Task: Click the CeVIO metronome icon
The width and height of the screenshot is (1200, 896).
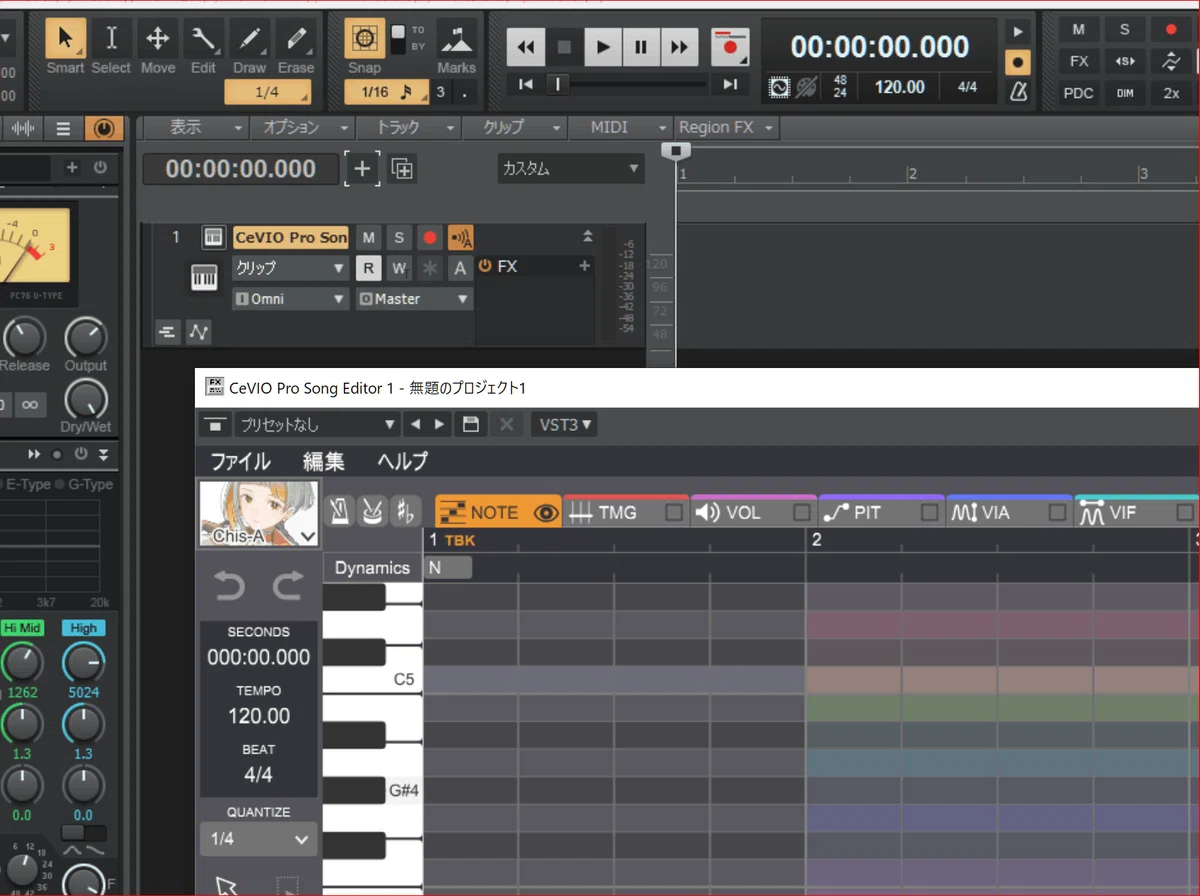Action: point(340,511)
